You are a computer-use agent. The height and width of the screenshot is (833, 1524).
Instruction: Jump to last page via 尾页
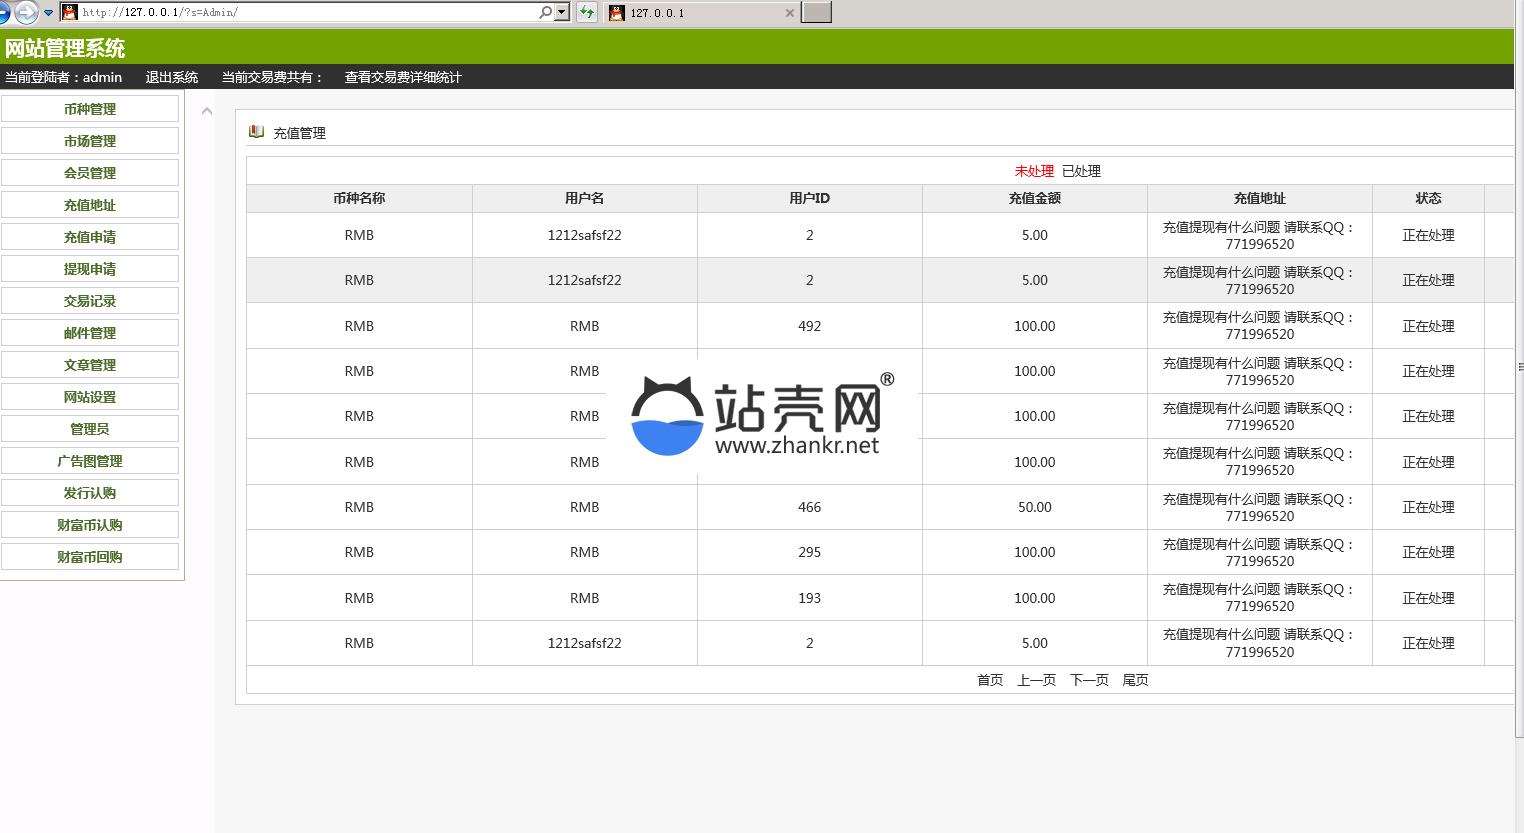point(1135,680)
